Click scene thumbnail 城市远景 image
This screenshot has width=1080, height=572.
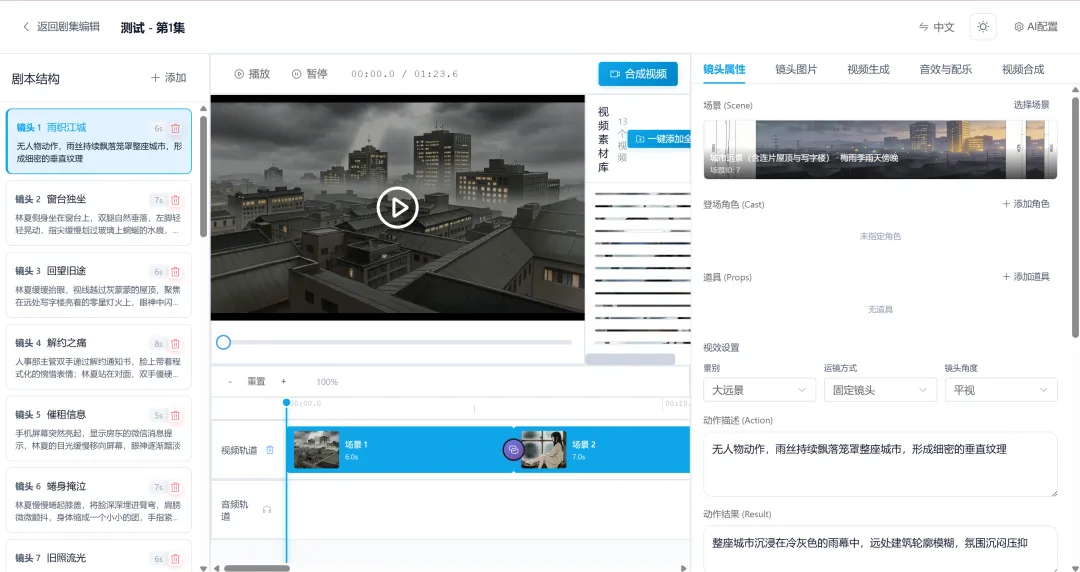click(880, 150)
